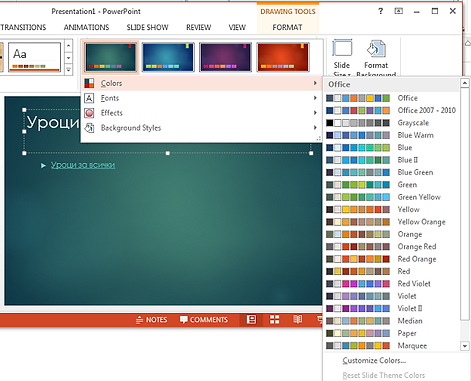Viewport: 471px width, 381px height.
Task: Apply the Yellow Orange color scheme
Action: coord(392,222)
